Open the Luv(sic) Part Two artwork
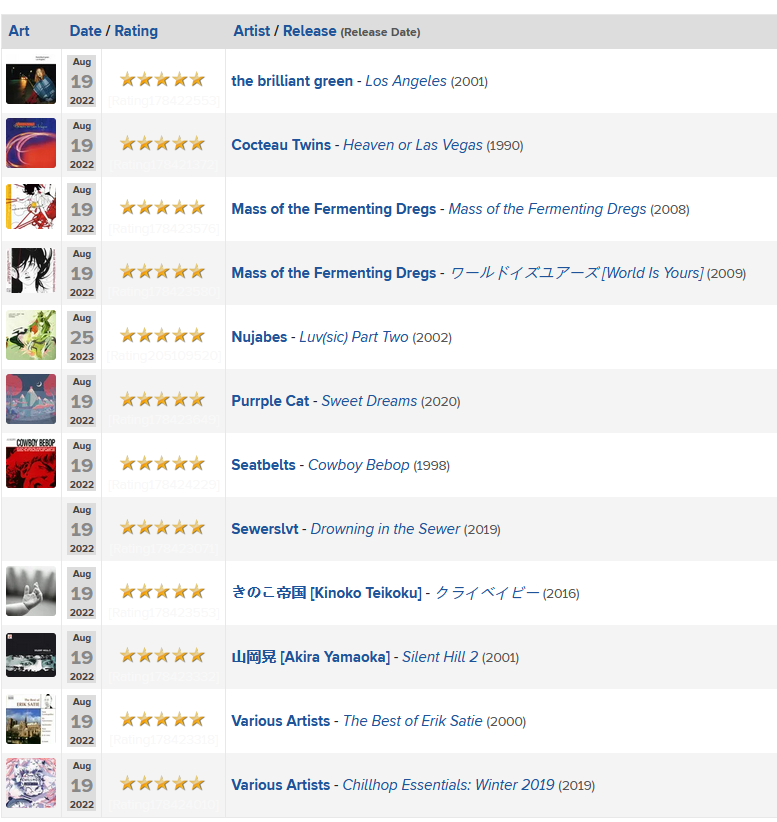Image resolution: width=777 pixels, height=822 pixels. click(31, 335)
